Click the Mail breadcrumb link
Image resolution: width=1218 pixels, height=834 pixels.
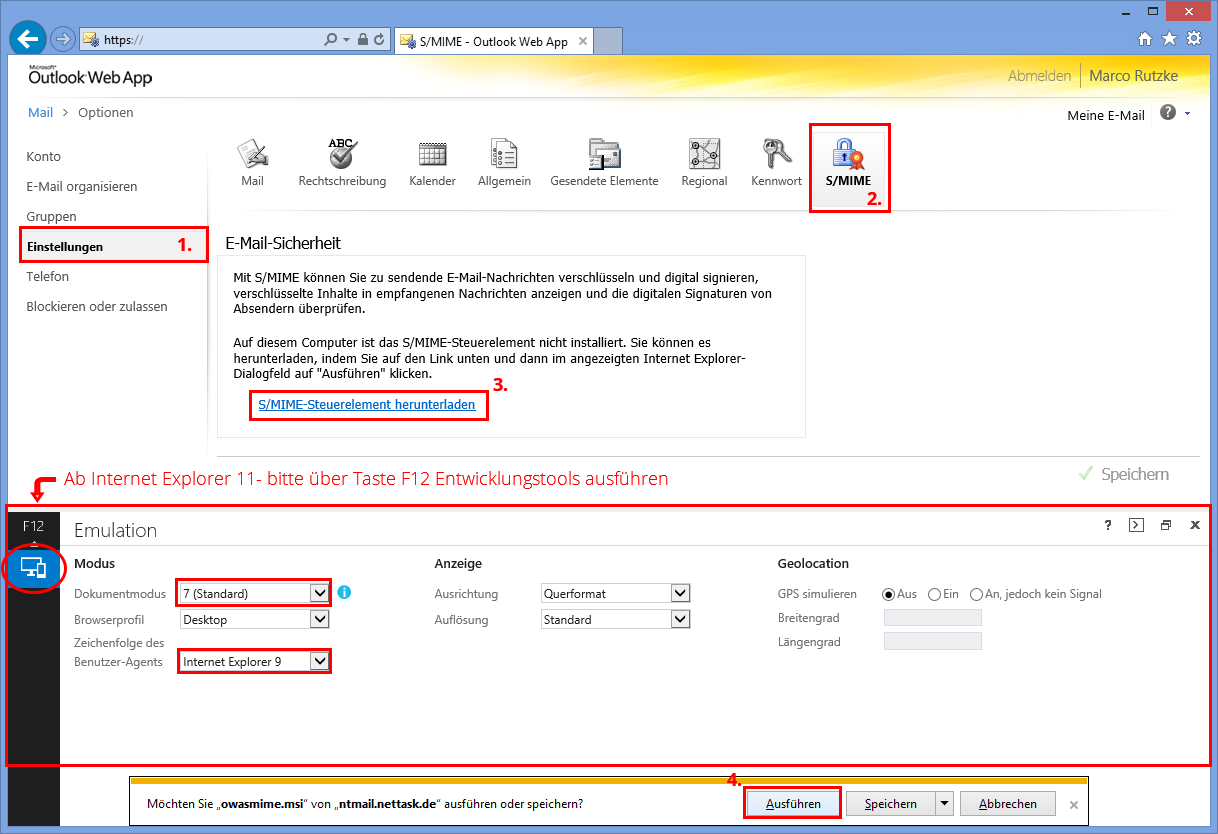point(40,112)
